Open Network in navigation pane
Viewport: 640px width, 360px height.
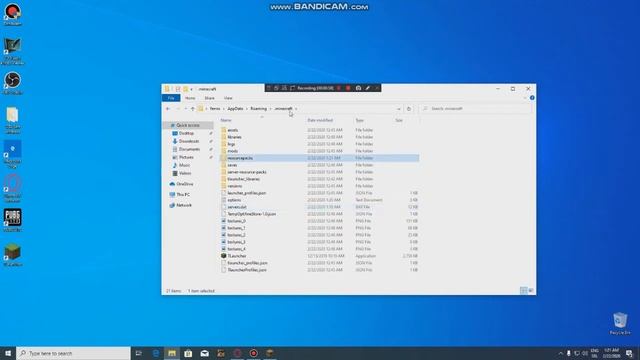click(184, 205)
